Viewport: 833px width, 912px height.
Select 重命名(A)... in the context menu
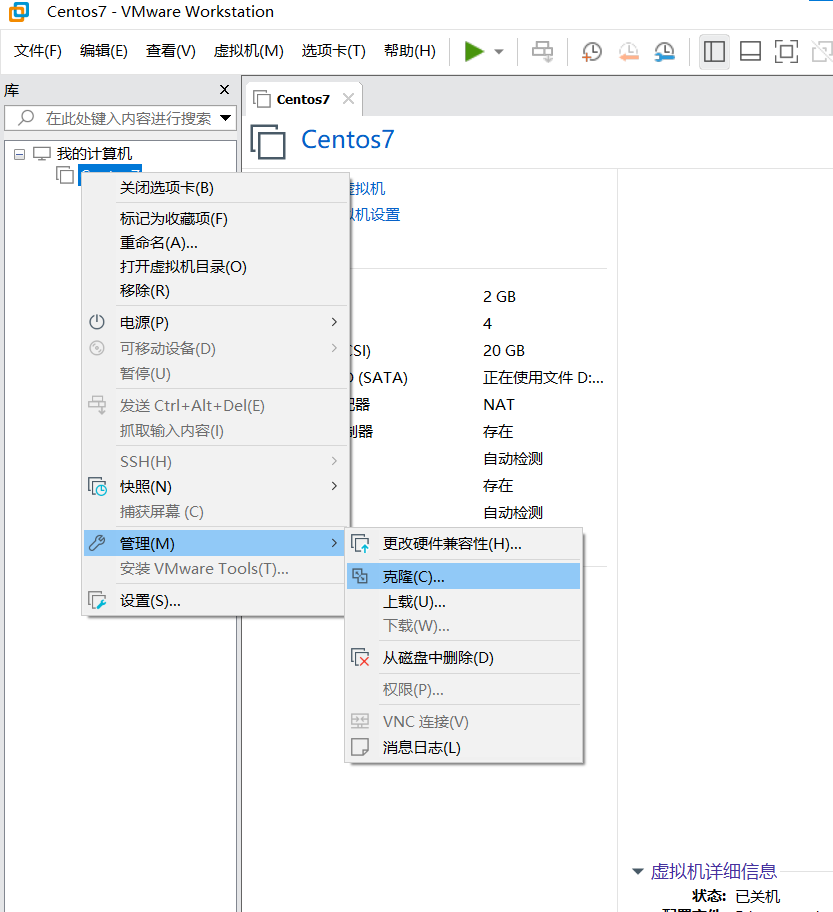coord(216,243)
